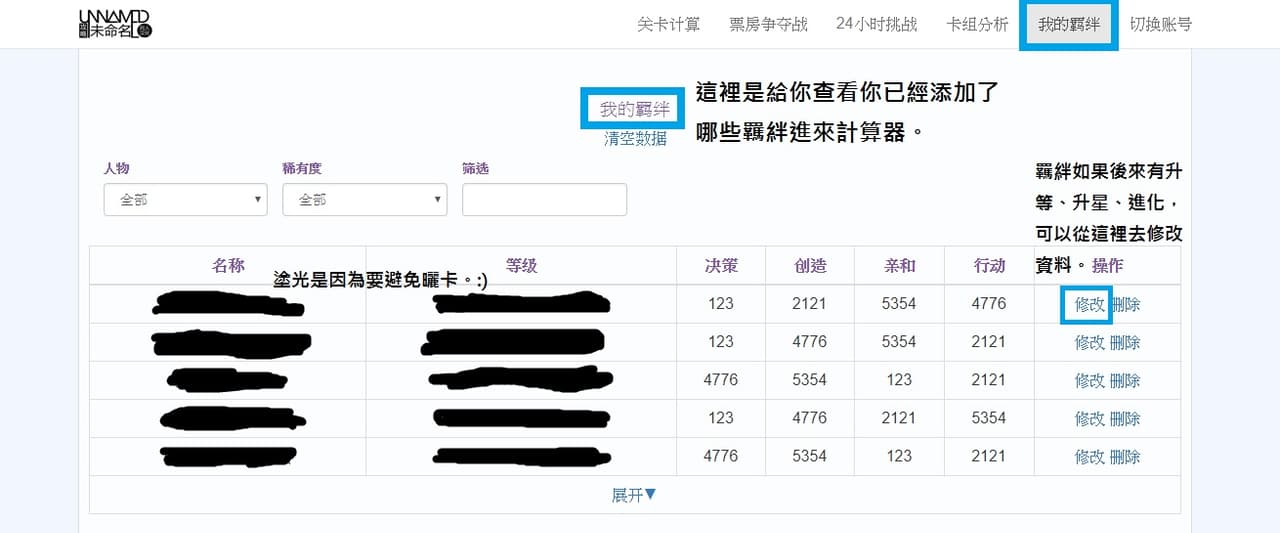Open the 24小时挑战 nav item
The image size is (1280, 533).
876,24
